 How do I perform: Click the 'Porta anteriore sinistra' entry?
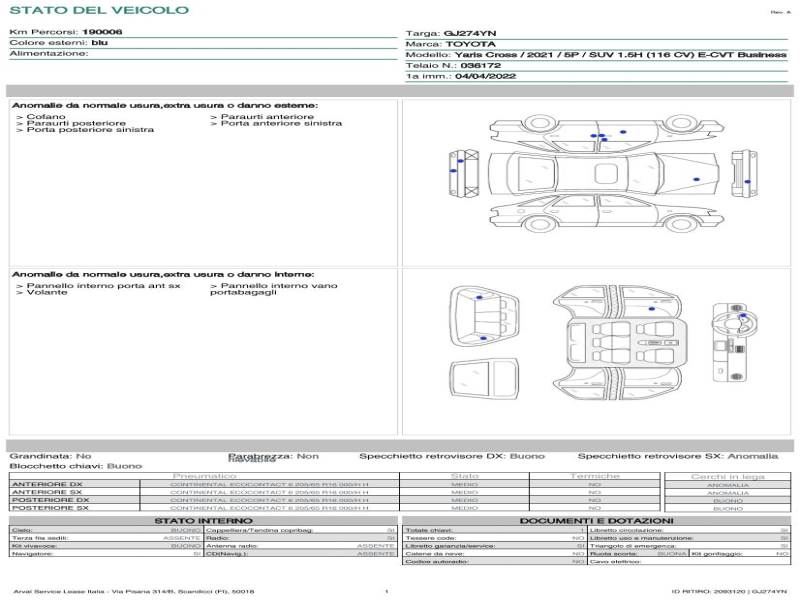[282, 123]
